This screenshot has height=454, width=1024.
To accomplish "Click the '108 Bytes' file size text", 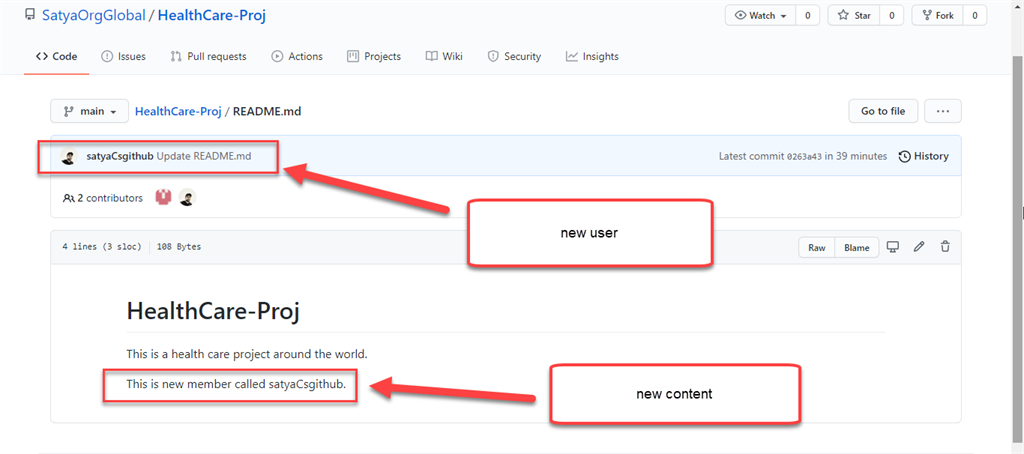I will [x=179, y=248].
